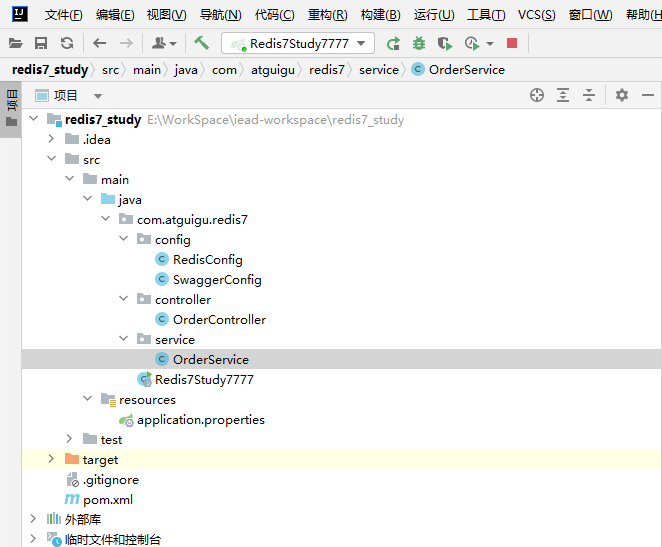Click the src breadcrumb segment
Viewport: 662px width, 547px height.
(x=111, y=70)
